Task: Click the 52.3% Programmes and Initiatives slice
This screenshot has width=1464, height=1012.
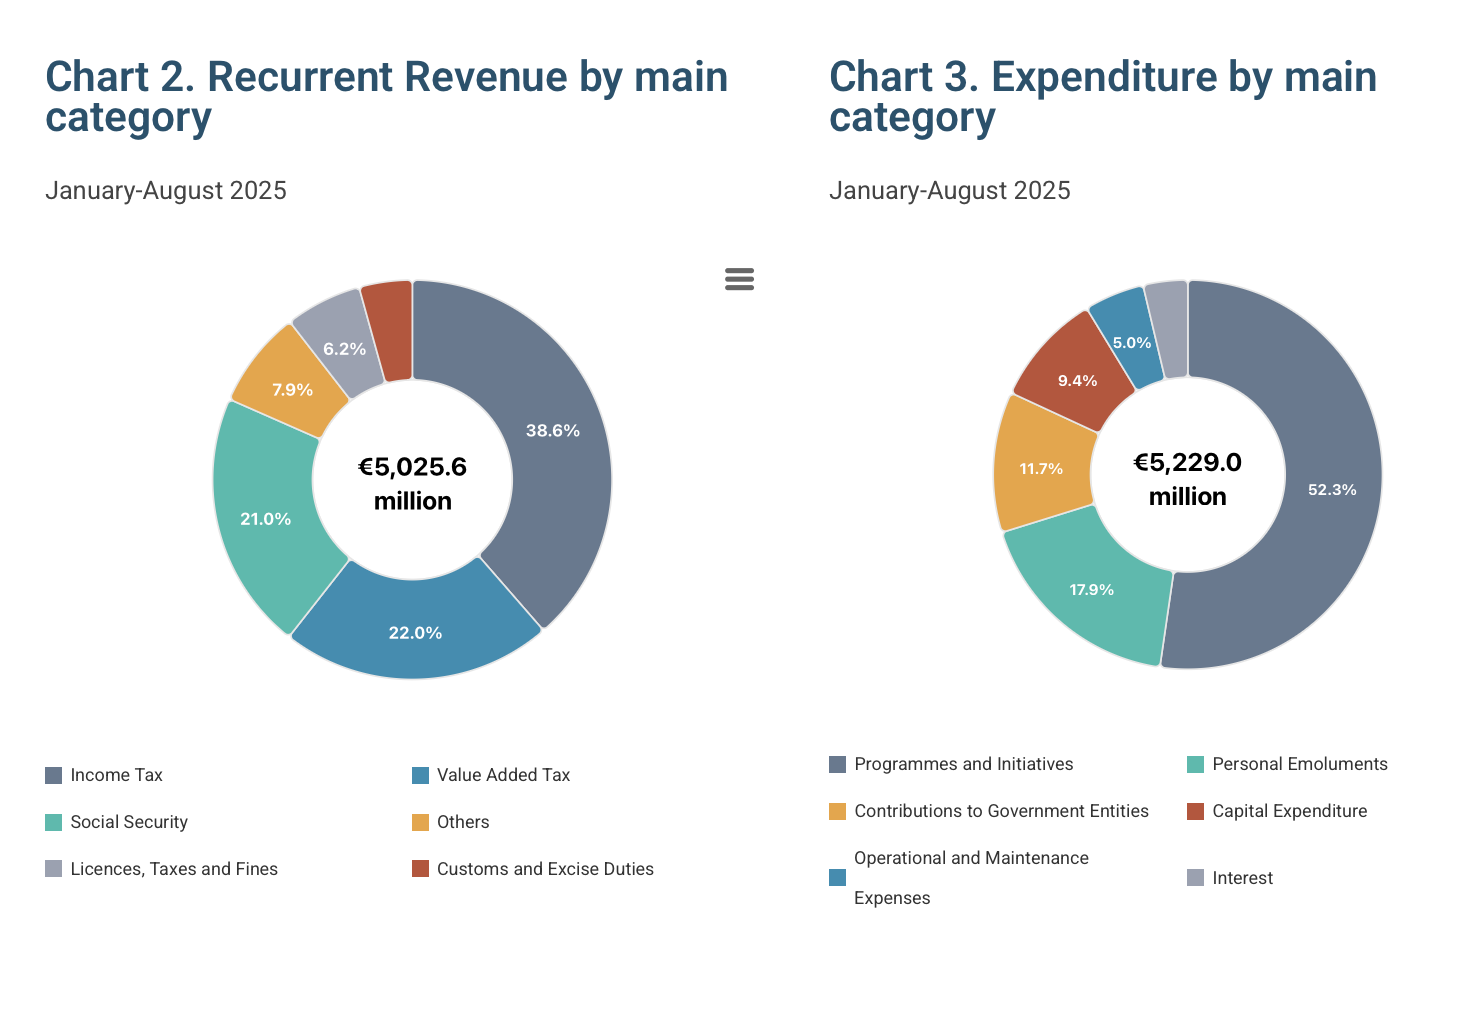Action: pos(1332,489)
